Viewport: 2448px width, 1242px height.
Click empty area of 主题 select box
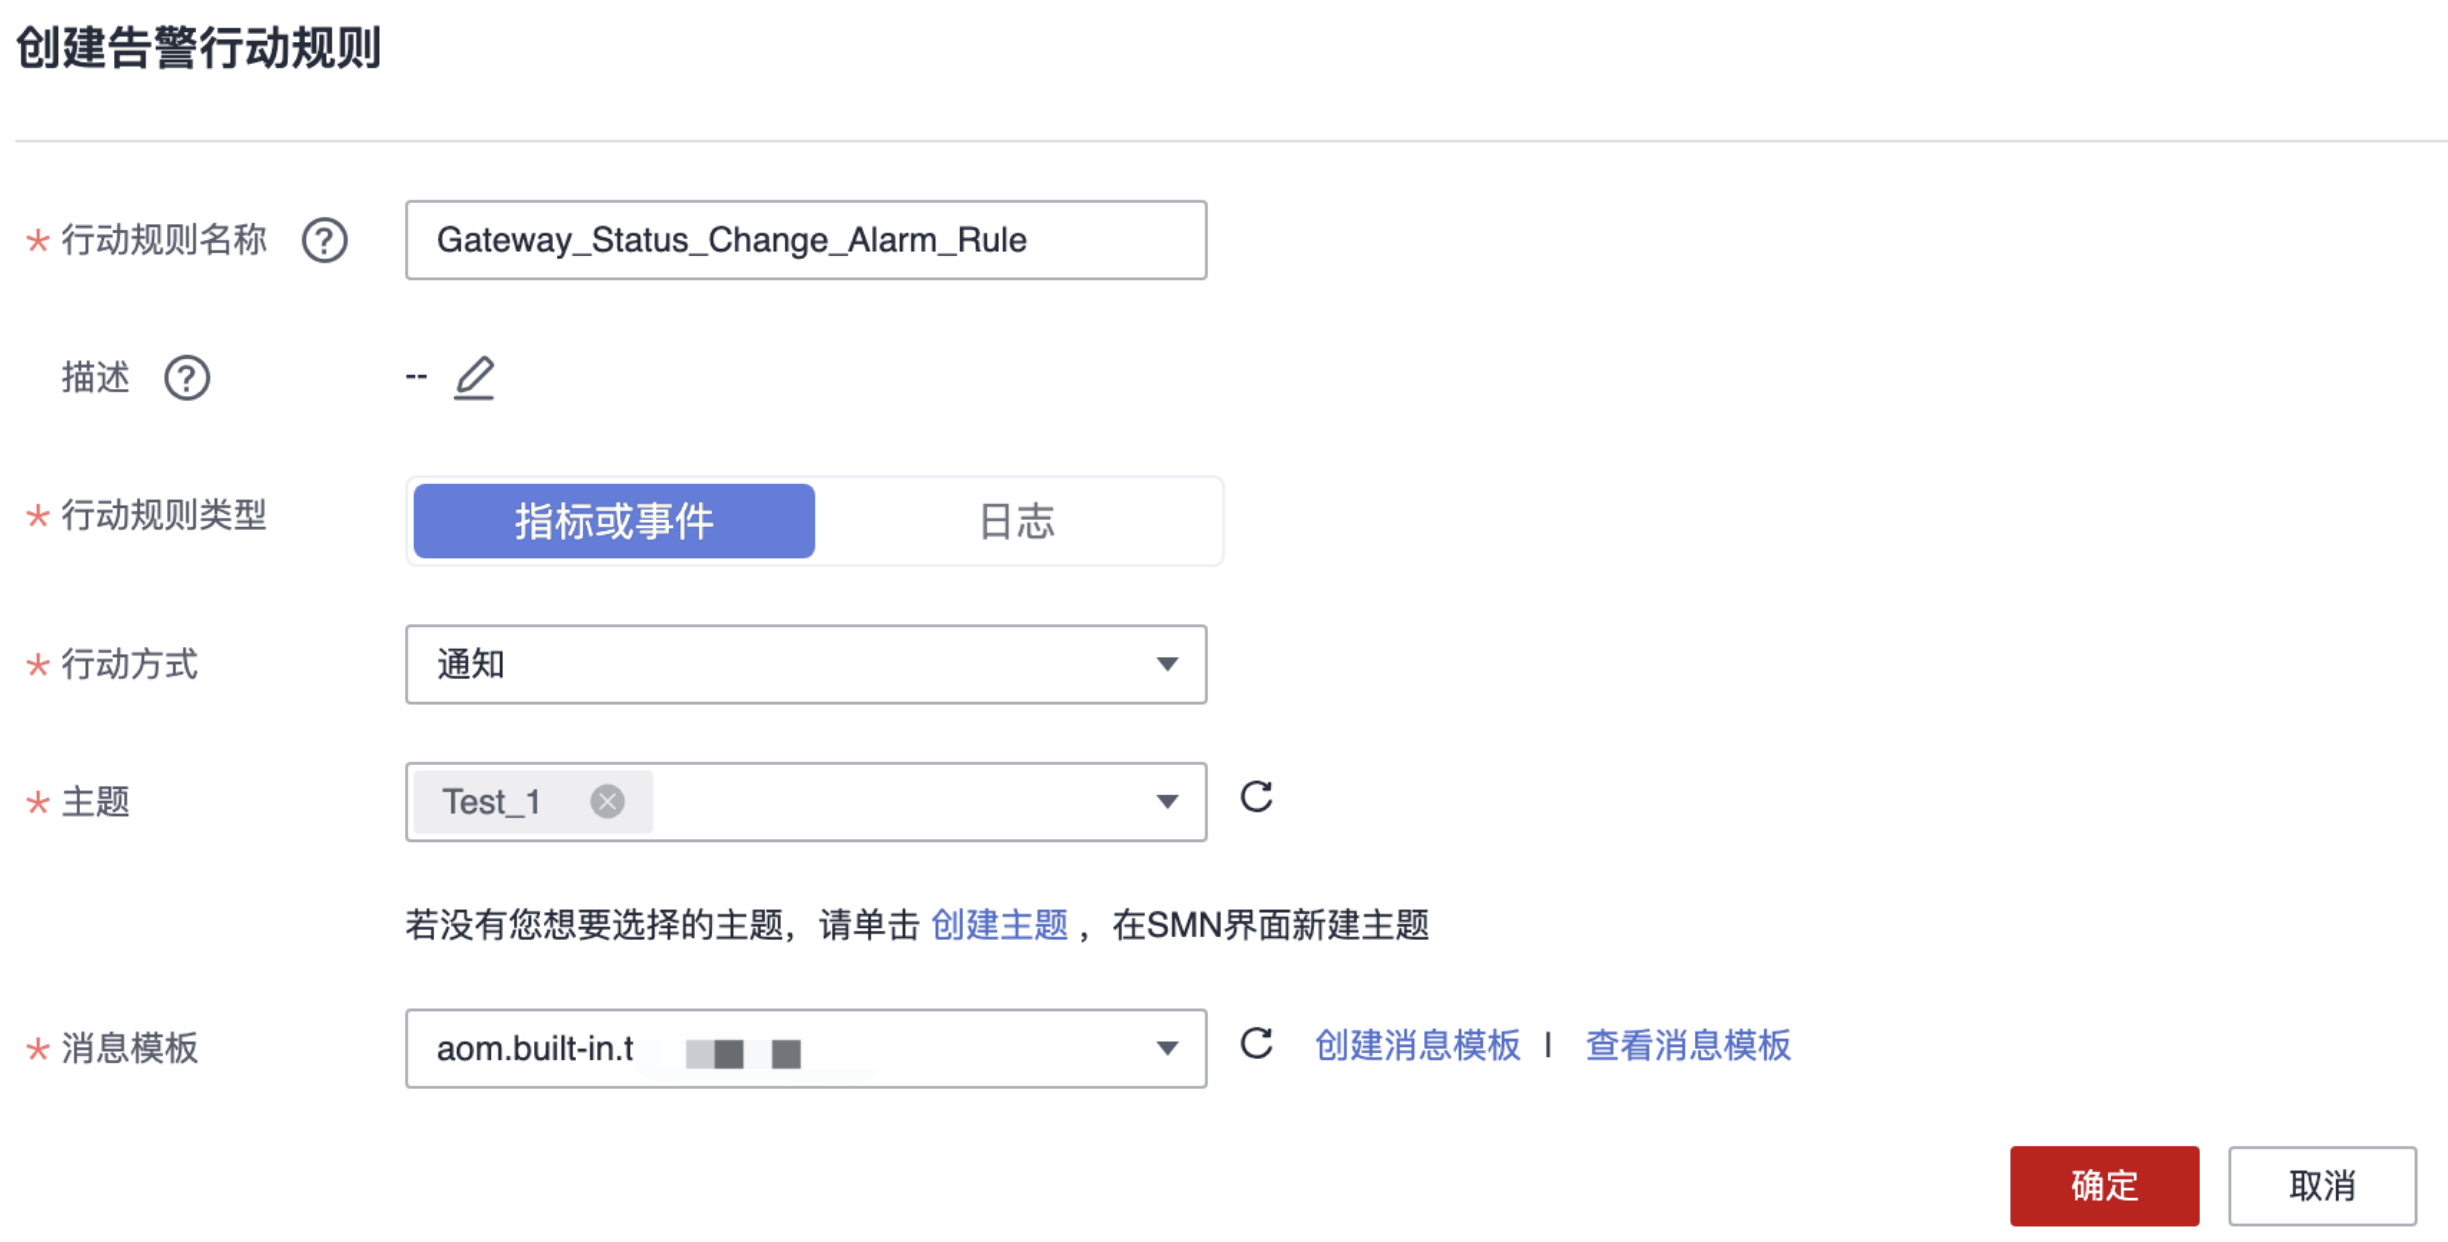(900, 801)
